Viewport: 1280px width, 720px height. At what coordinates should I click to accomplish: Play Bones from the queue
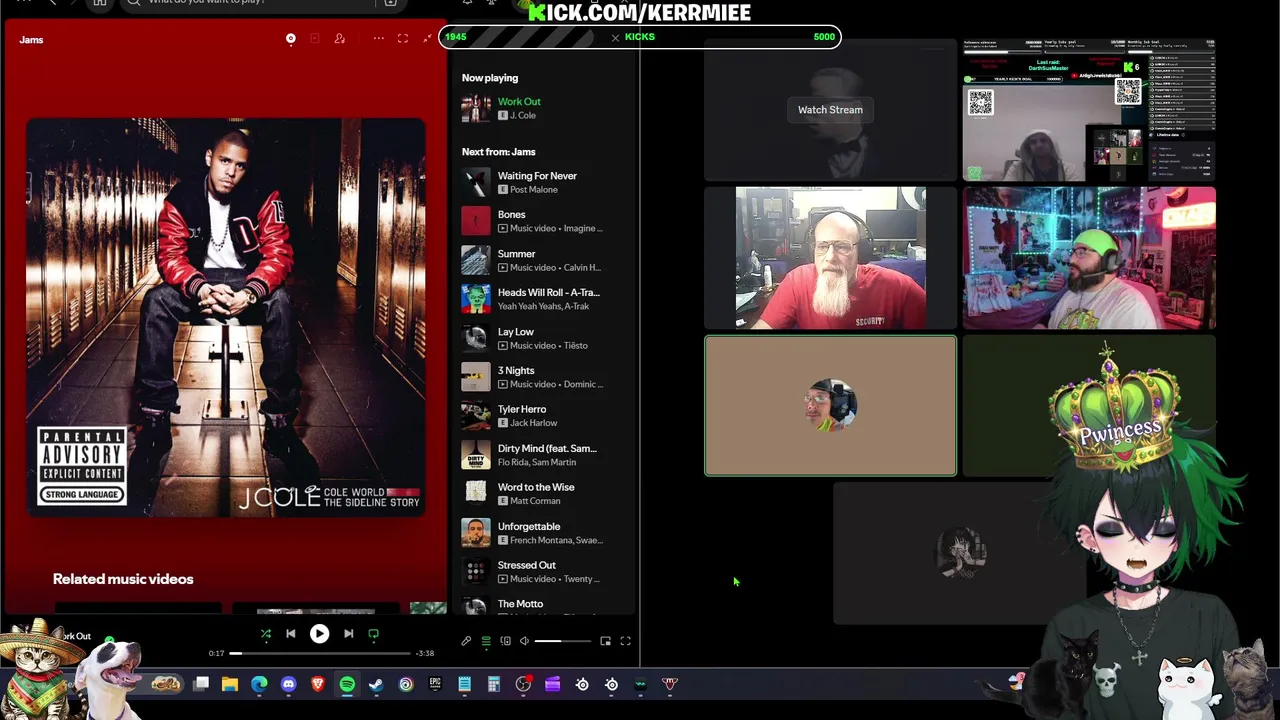(x=511, y=215)
